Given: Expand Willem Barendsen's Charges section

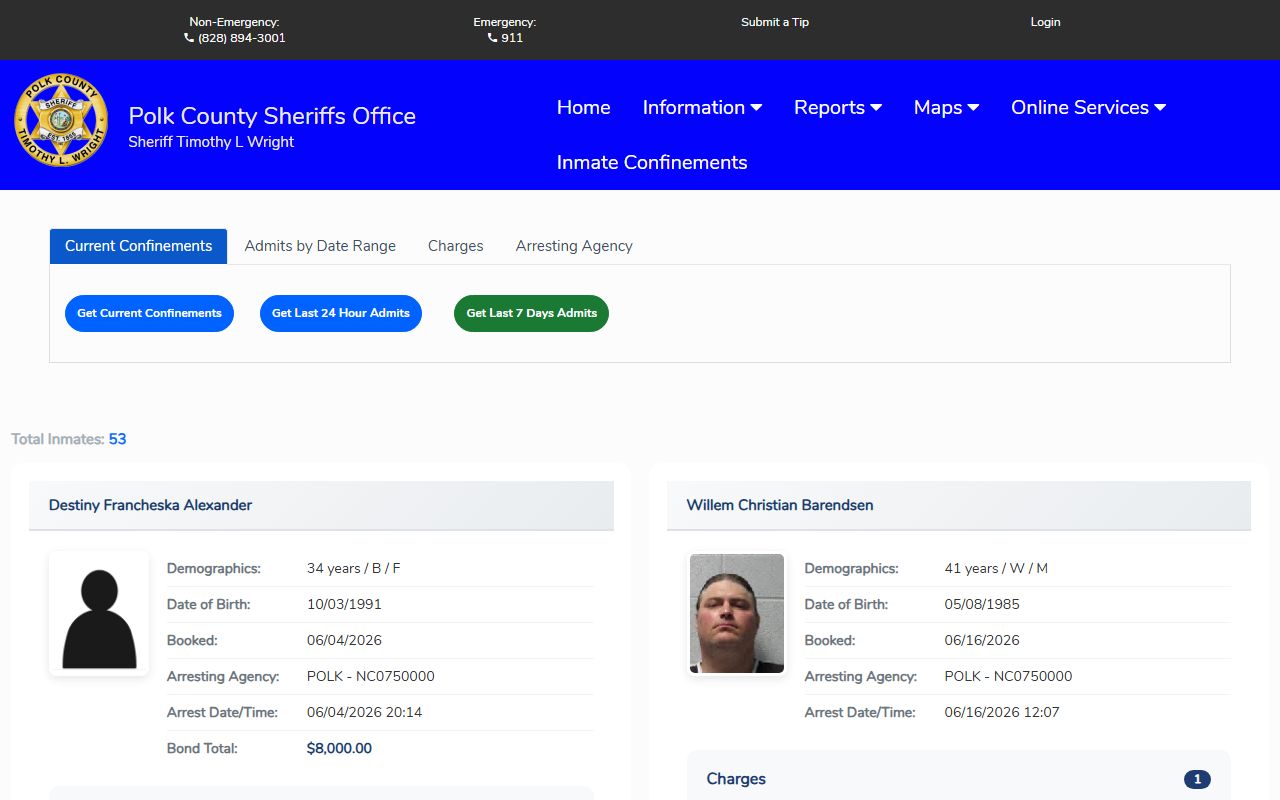Looking at the screenshot, I should point(958,779).
